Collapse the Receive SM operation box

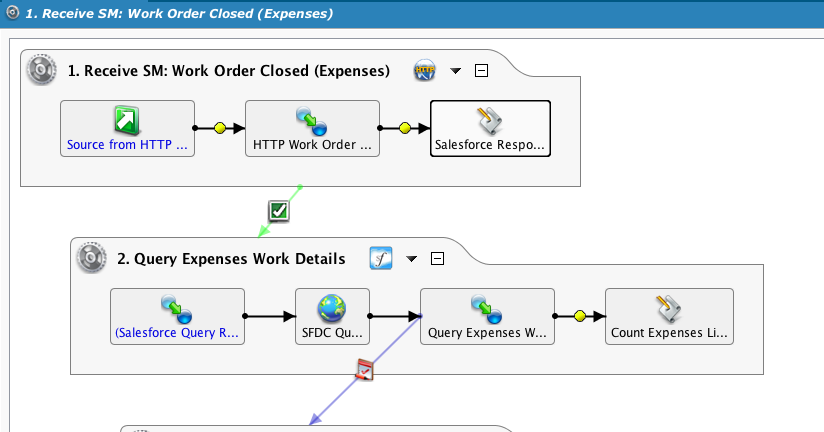click(x=481, y=71)
